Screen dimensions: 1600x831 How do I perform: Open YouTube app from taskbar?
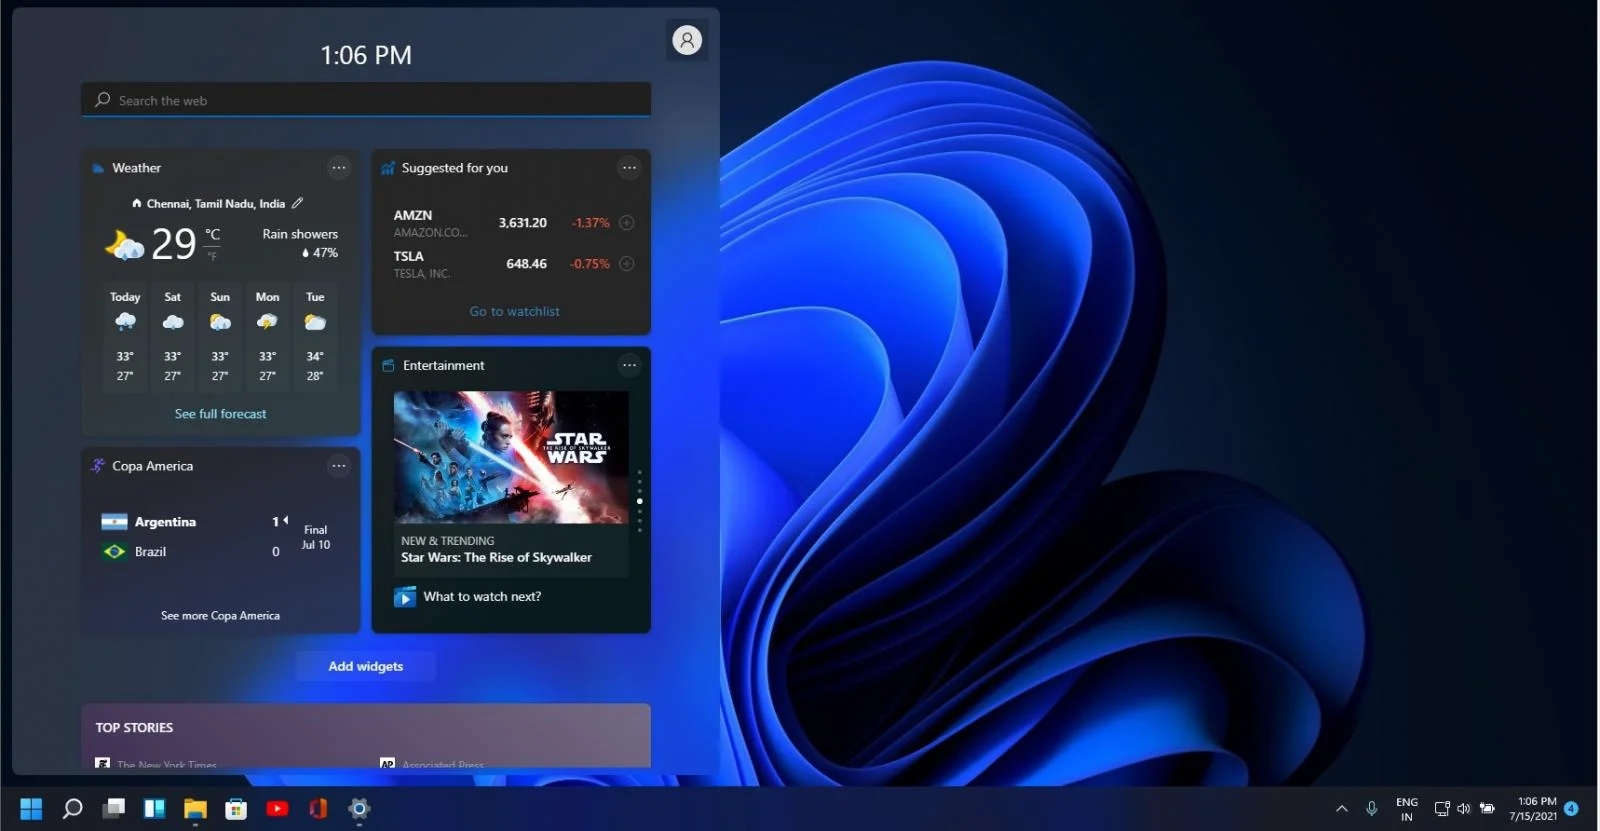pyautogui.click(x=277, y=808)
